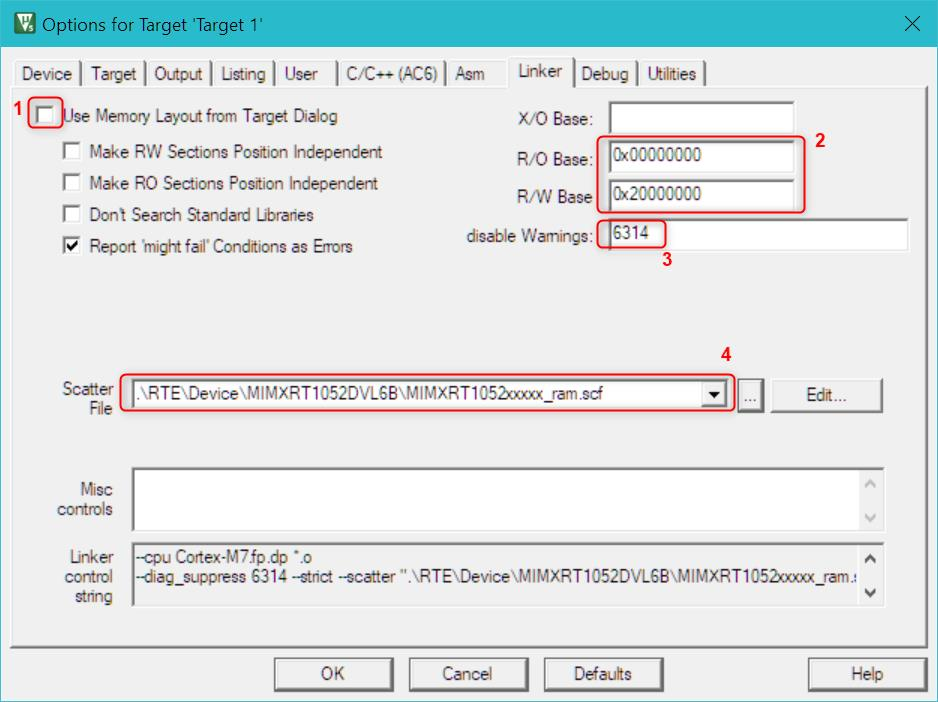Check Make RO Sections Position Independent
This screenshot has width=938, height=702.
pyautogui.click(x=72, y=182)
